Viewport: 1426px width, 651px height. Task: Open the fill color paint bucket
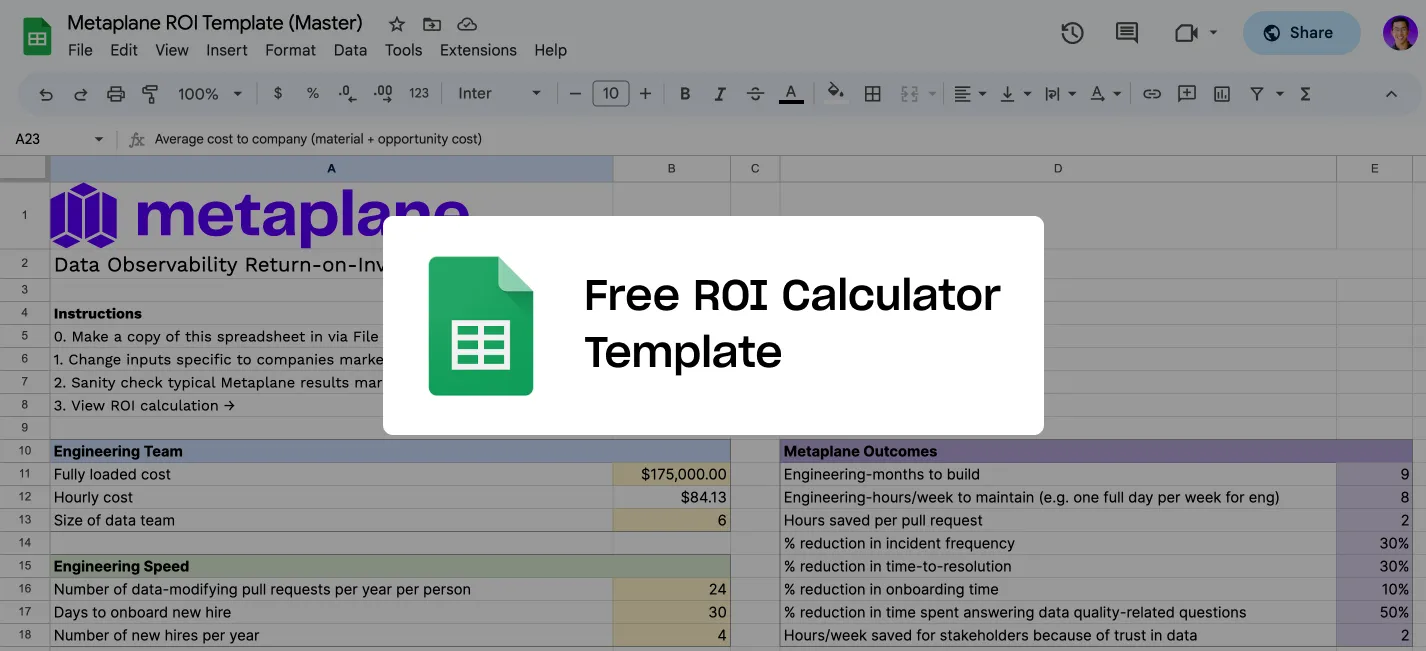click(836, 93)
